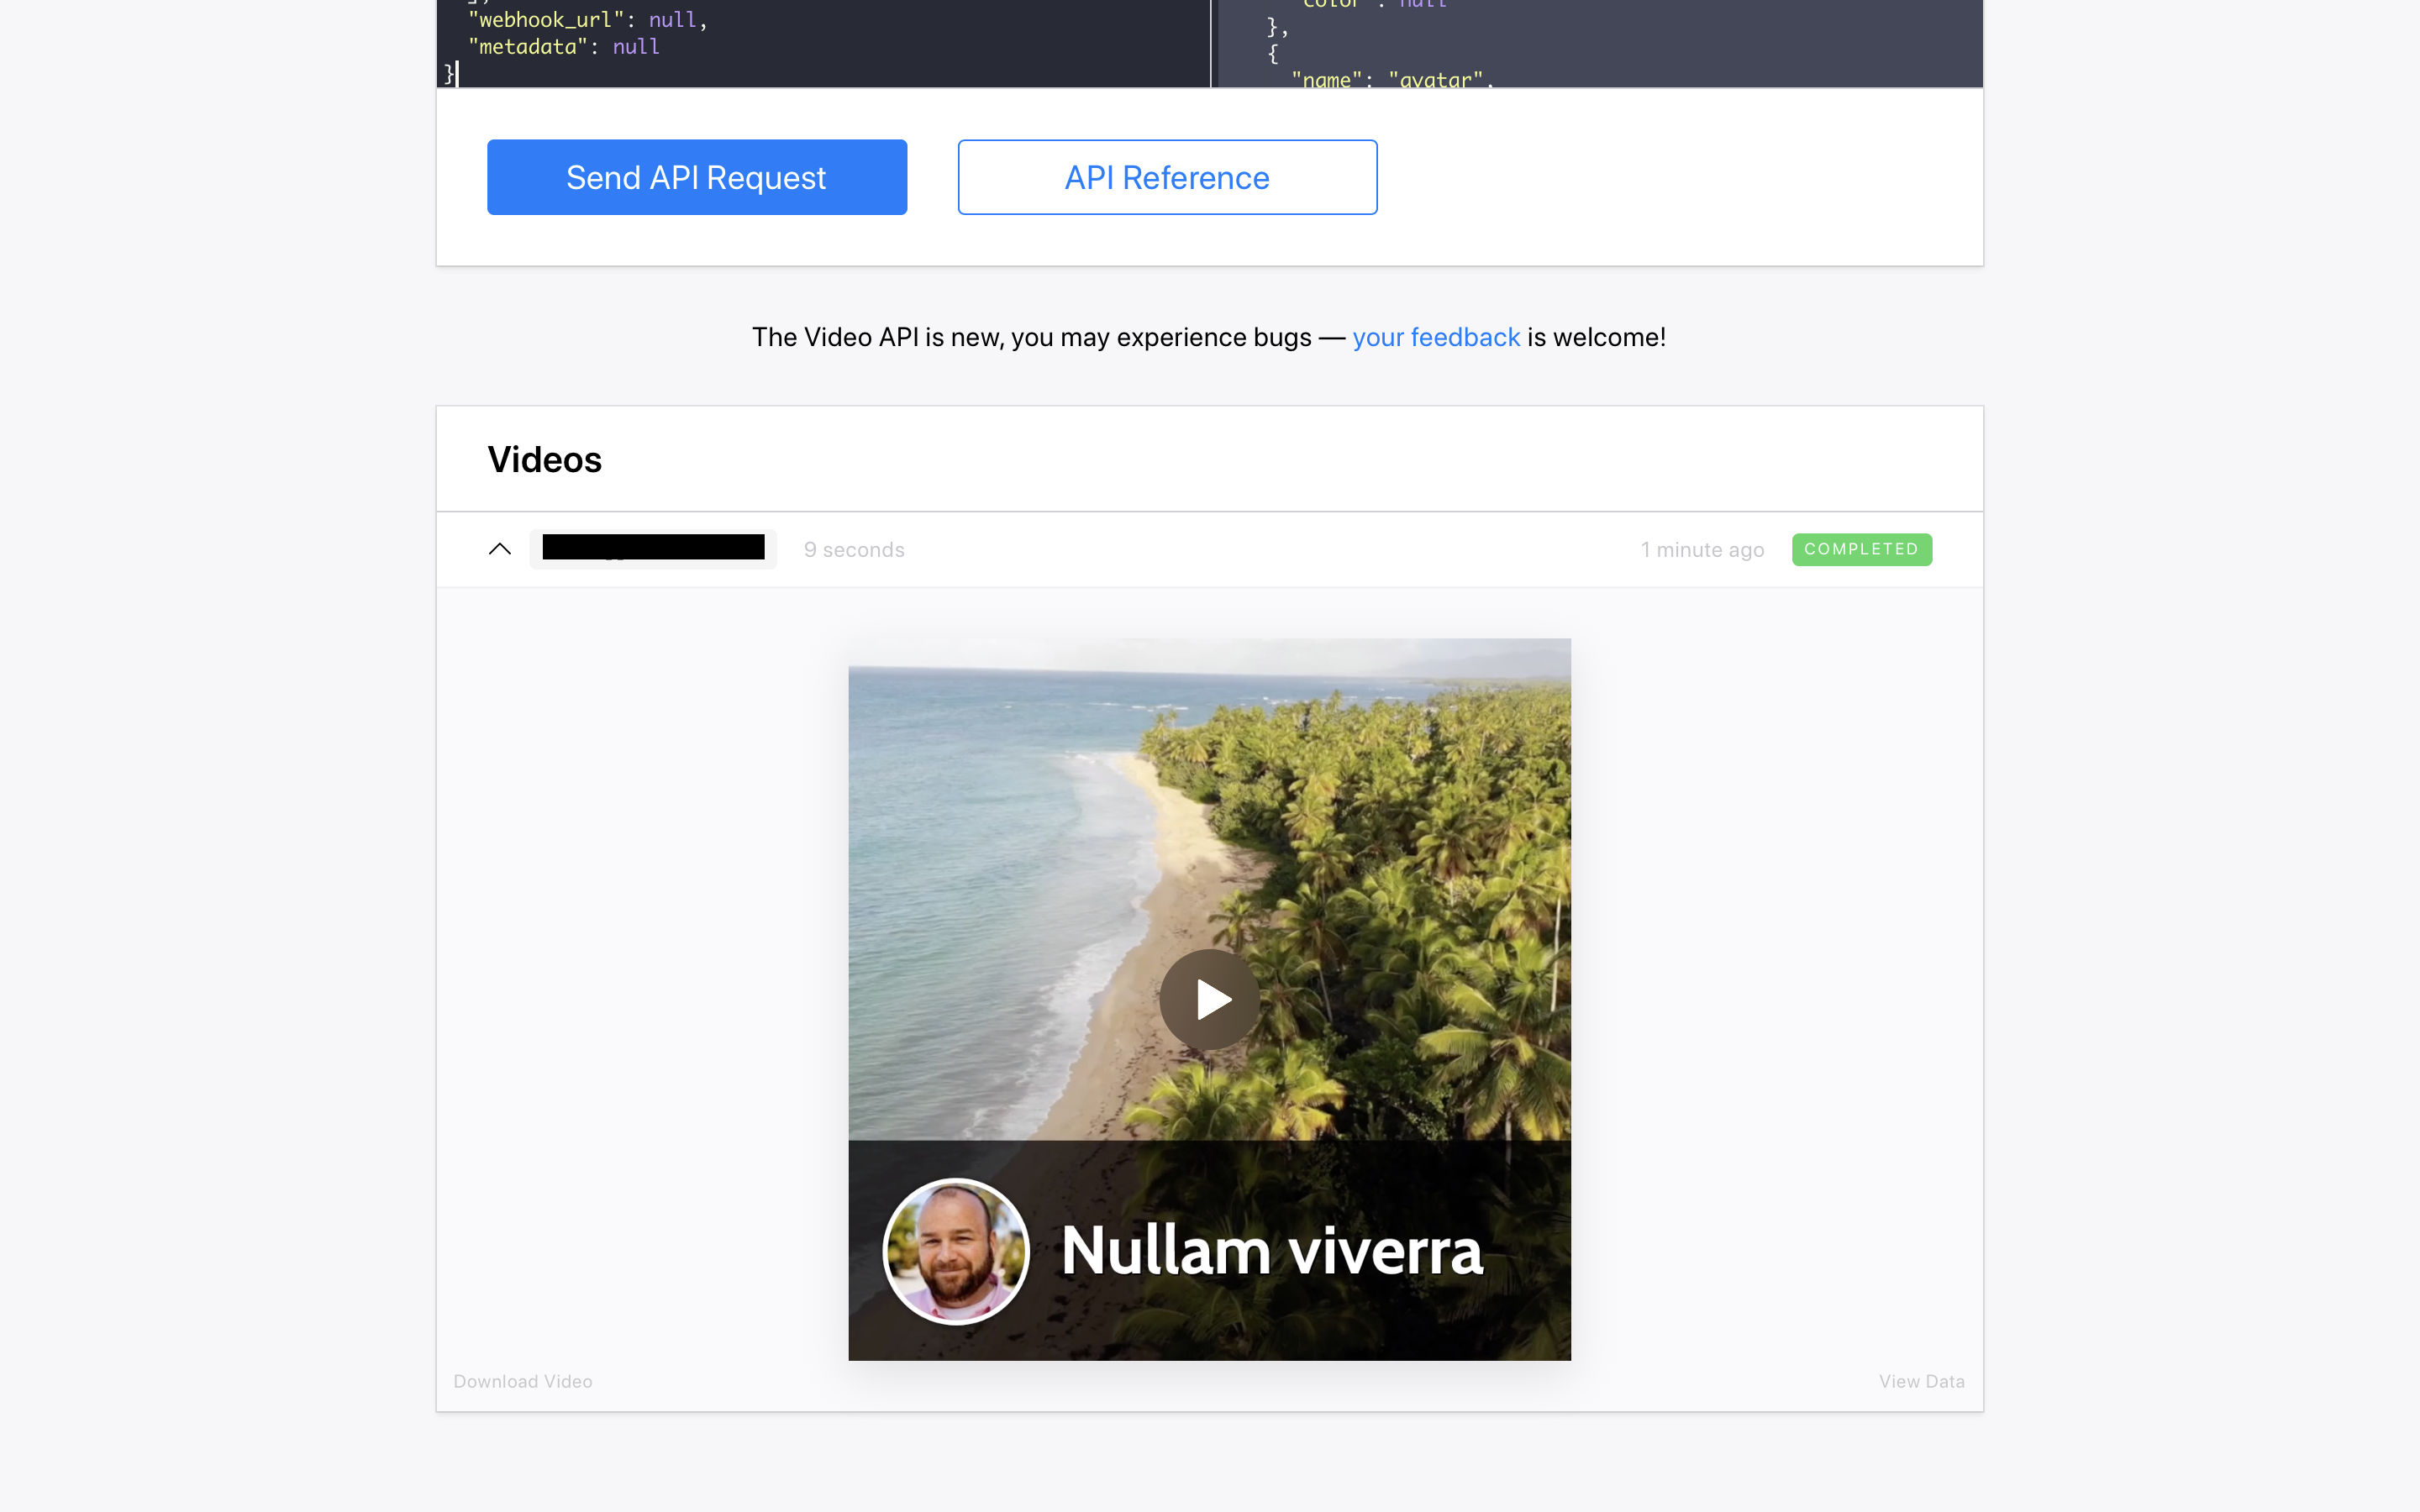Image resolution: width=2420 pixels, height=1512 pixels.
Task: Collapse the video row chevron
Action: pos(499,549)
